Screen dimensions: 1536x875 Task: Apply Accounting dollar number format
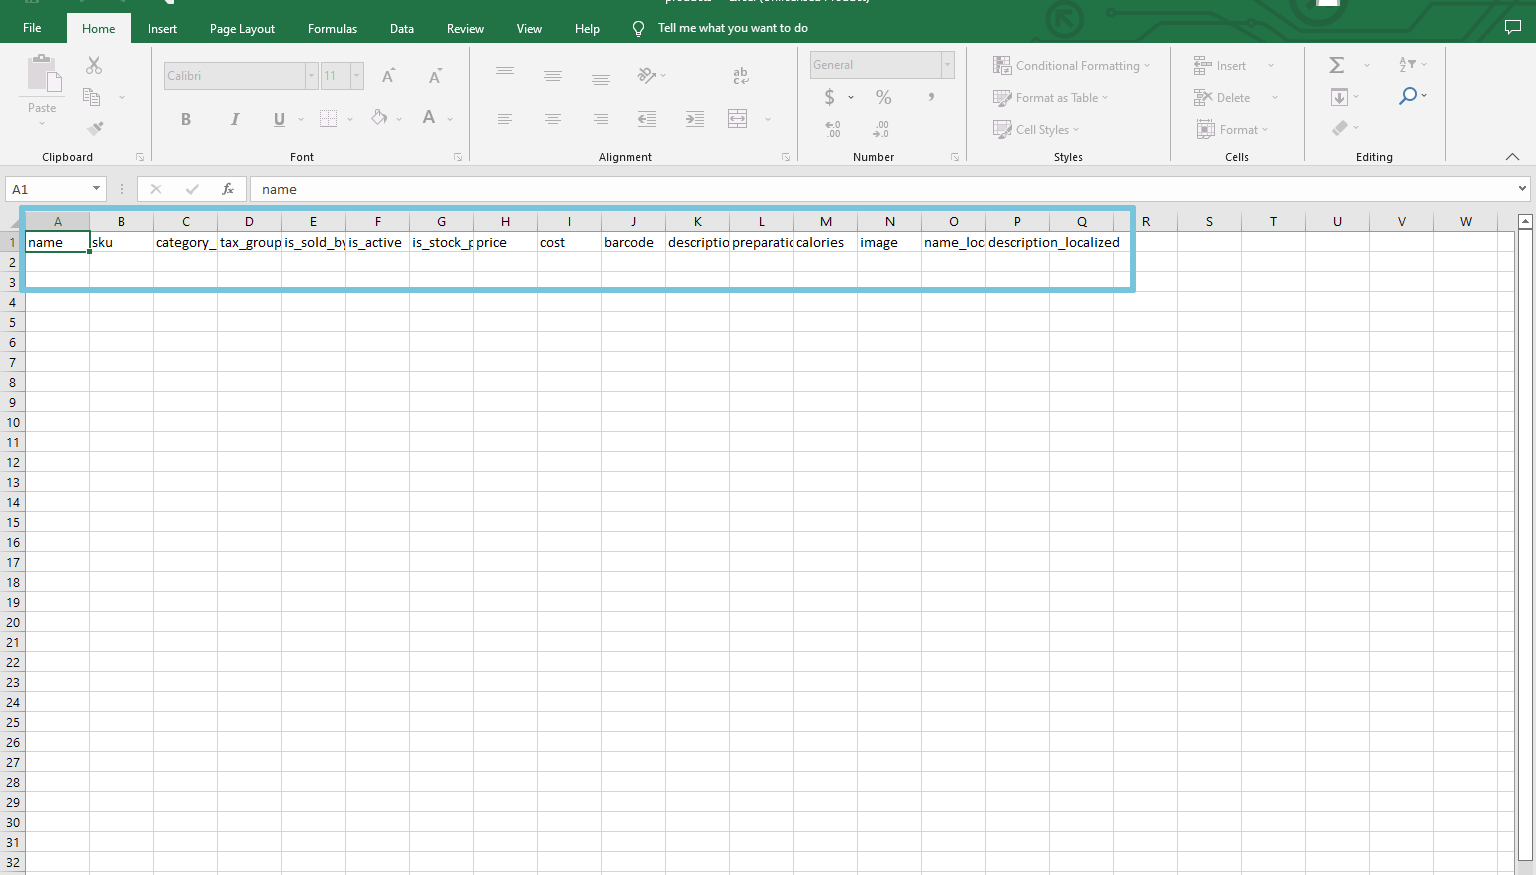[829, 97]
